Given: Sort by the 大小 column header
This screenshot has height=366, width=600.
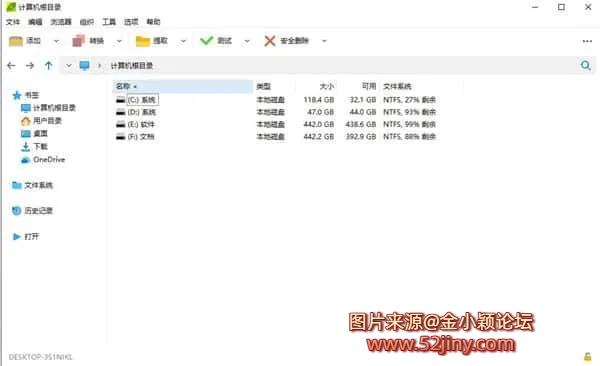Looking at the screenshot, I should click(327, 87).
